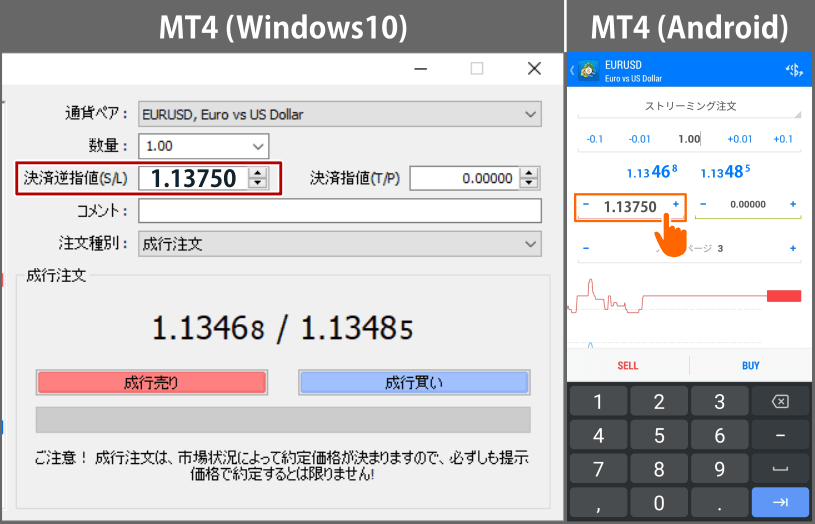Open the 注文種別 成行注文 dropdown

point(339,244)
